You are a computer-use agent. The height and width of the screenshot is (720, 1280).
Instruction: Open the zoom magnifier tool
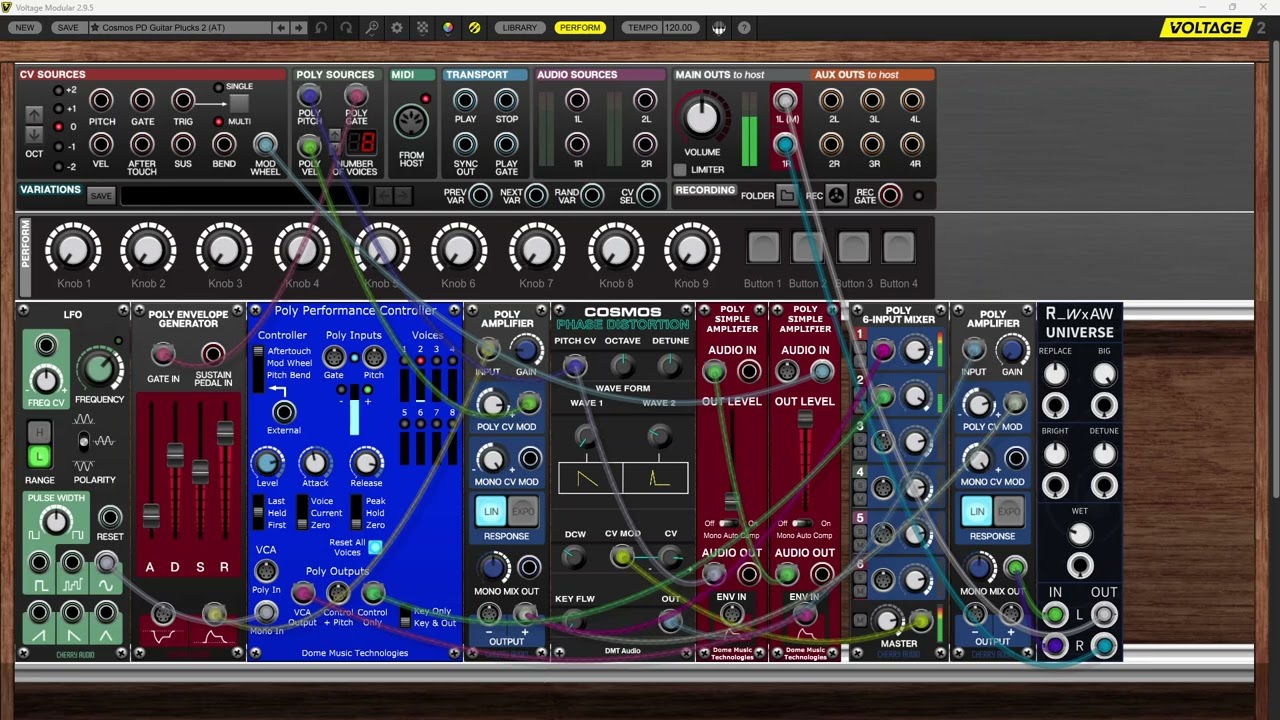click(371, 28)
